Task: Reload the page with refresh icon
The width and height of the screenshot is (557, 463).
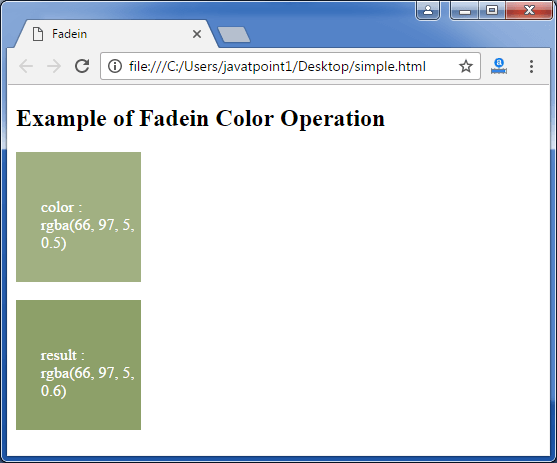Action: pyautogui.click(x=82, y=66)
